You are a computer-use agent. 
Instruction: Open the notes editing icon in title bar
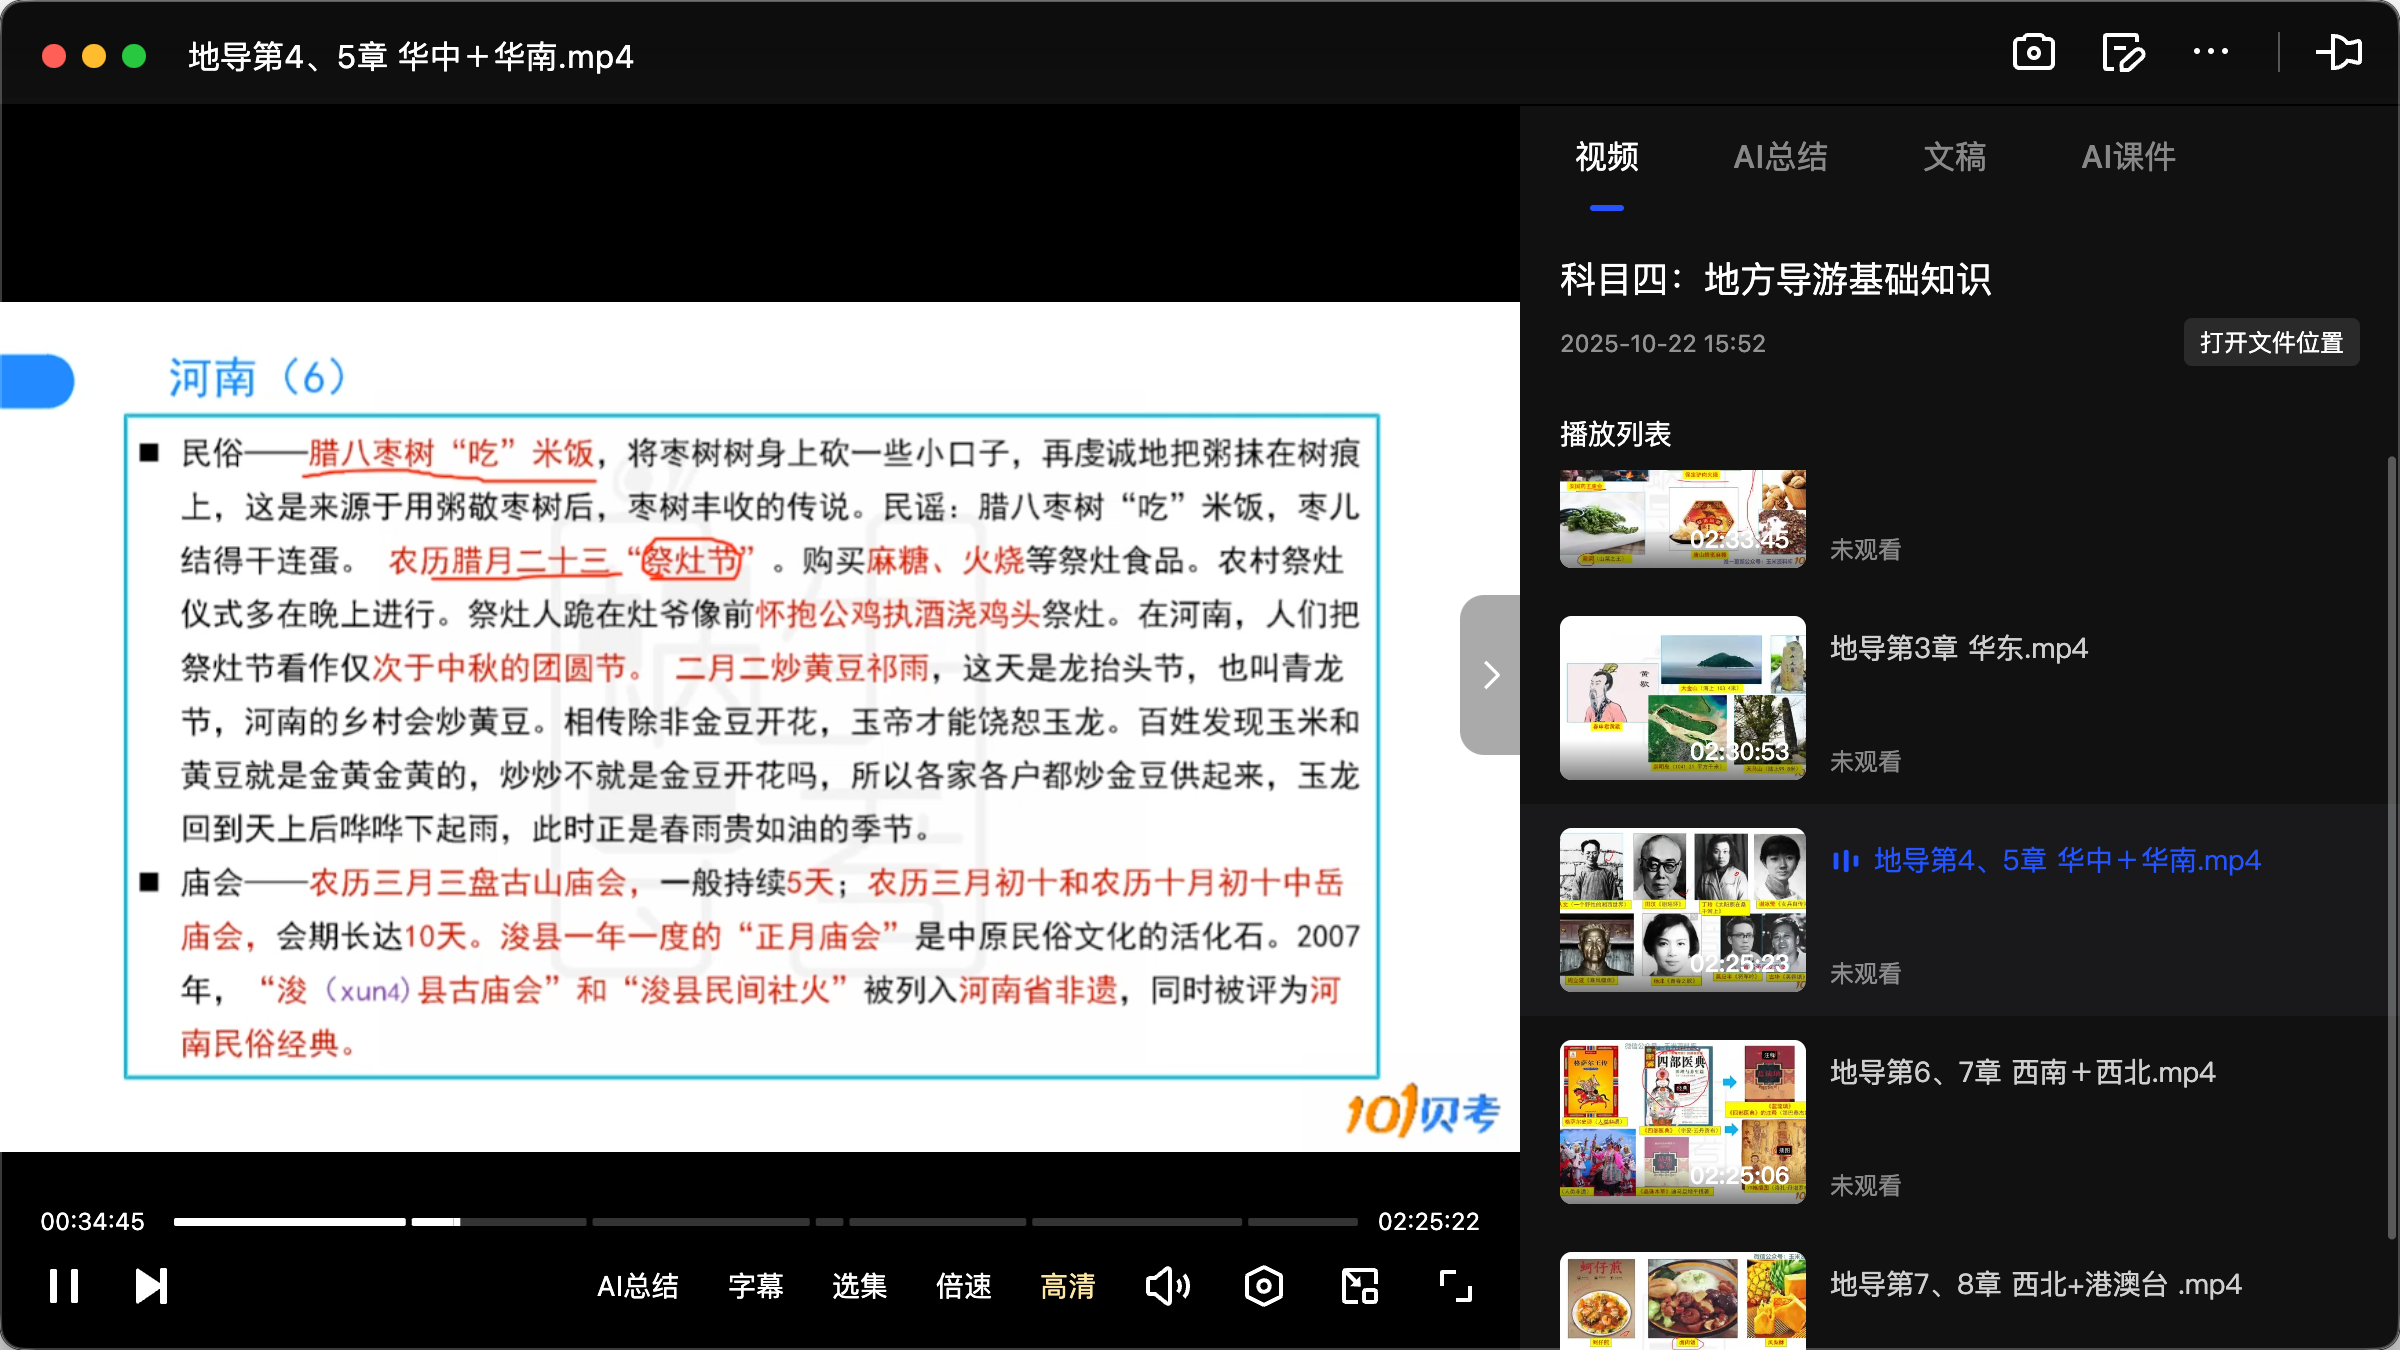(x=2122, y=52)
